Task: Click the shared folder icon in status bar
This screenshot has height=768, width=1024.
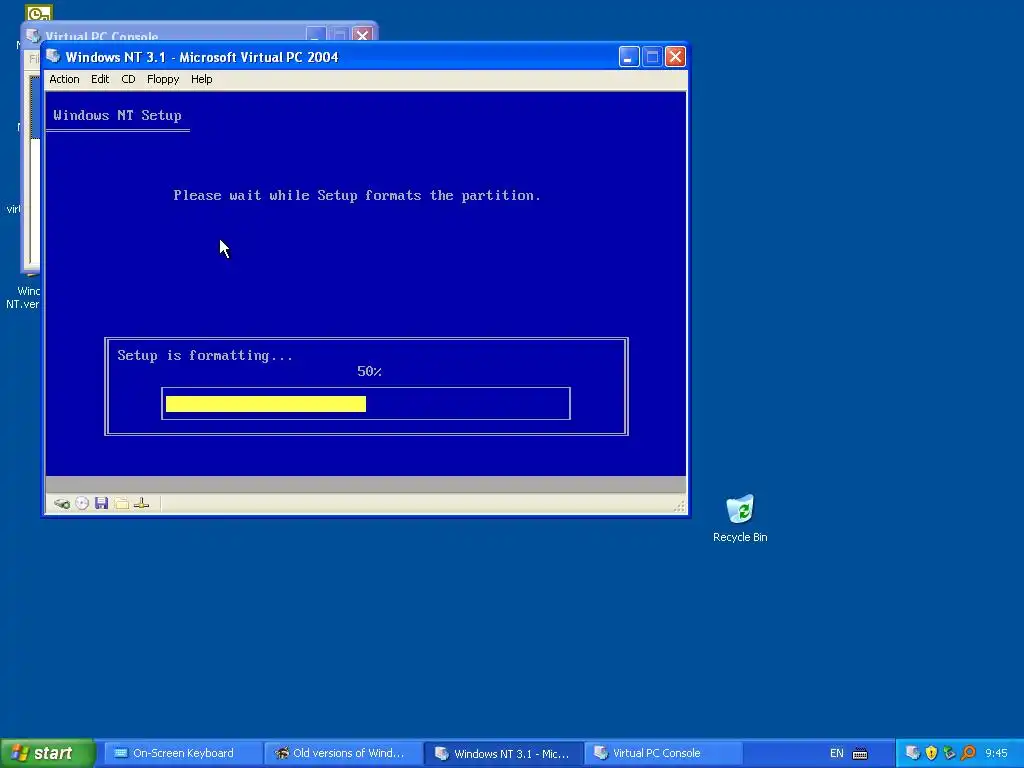Action: (121, 503)
